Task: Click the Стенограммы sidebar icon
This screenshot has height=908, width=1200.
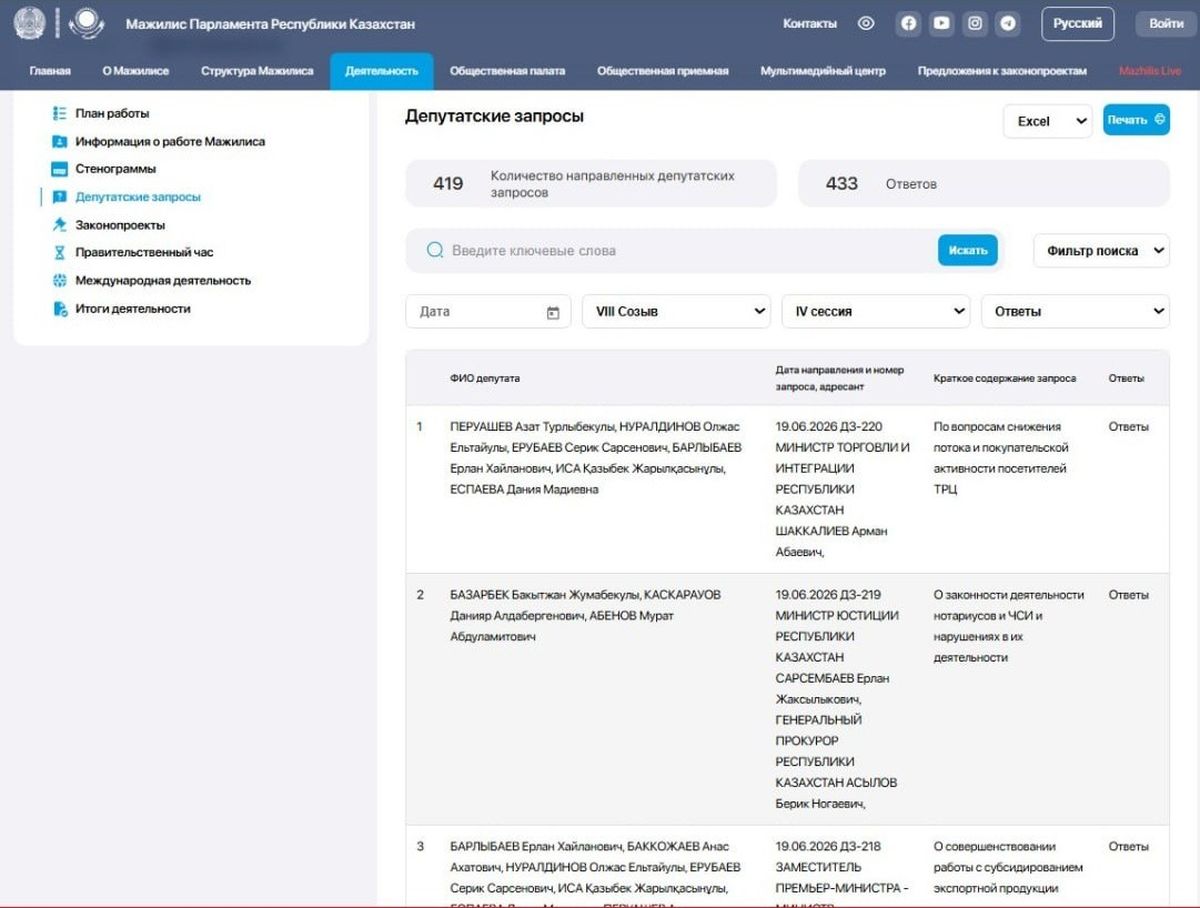Action: click(x=60, y=169)
